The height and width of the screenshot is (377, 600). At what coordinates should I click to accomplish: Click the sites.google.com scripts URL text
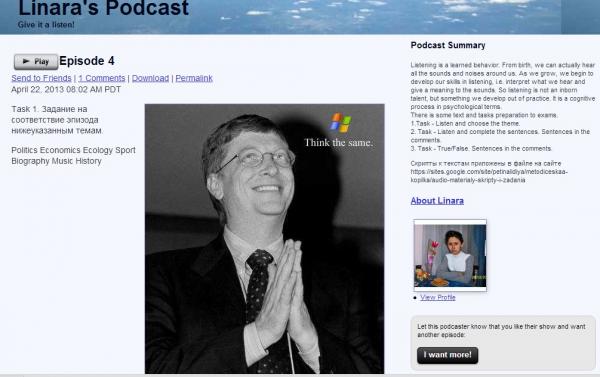click(x=489, y=176)
